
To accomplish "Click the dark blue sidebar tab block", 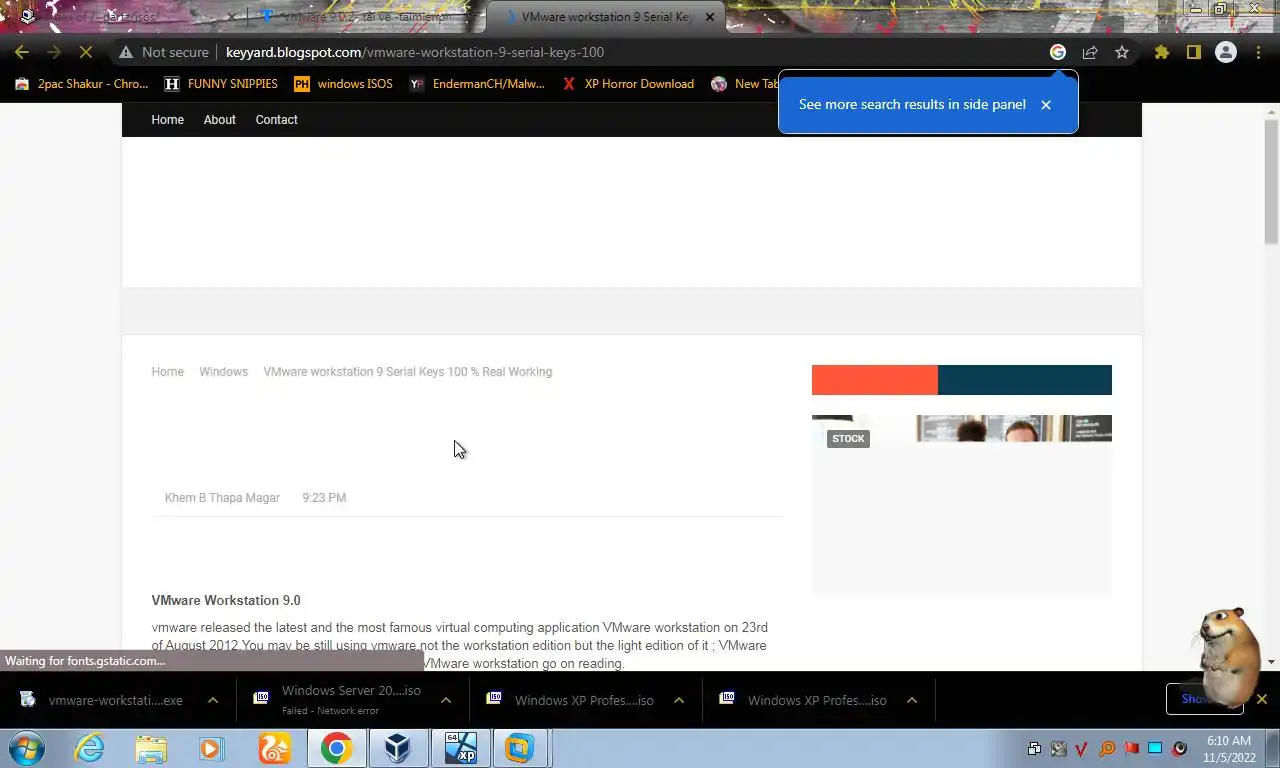I will point(1025,380).
